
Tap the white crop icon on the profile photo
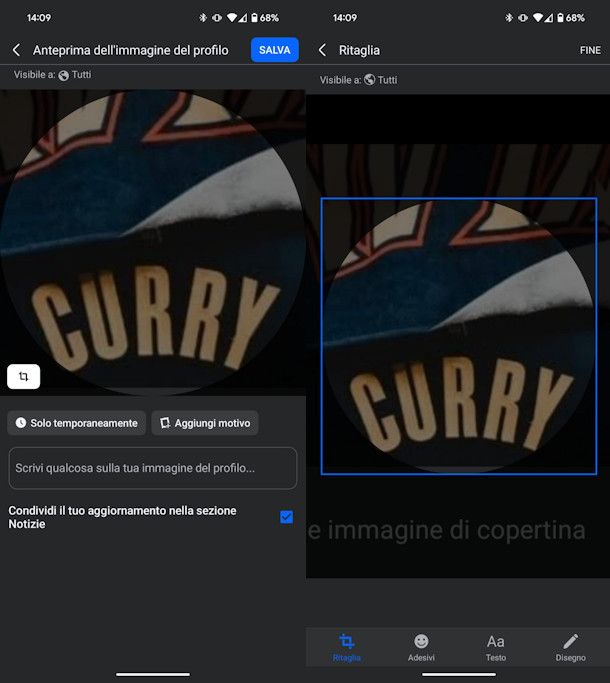point(24,376)
